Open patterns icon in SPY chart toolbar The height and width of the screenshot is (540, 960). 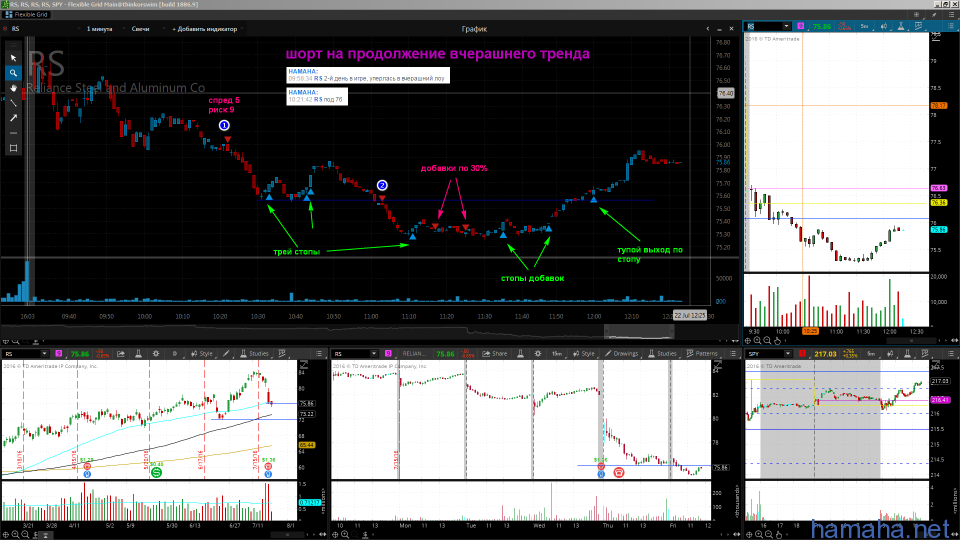925,354
